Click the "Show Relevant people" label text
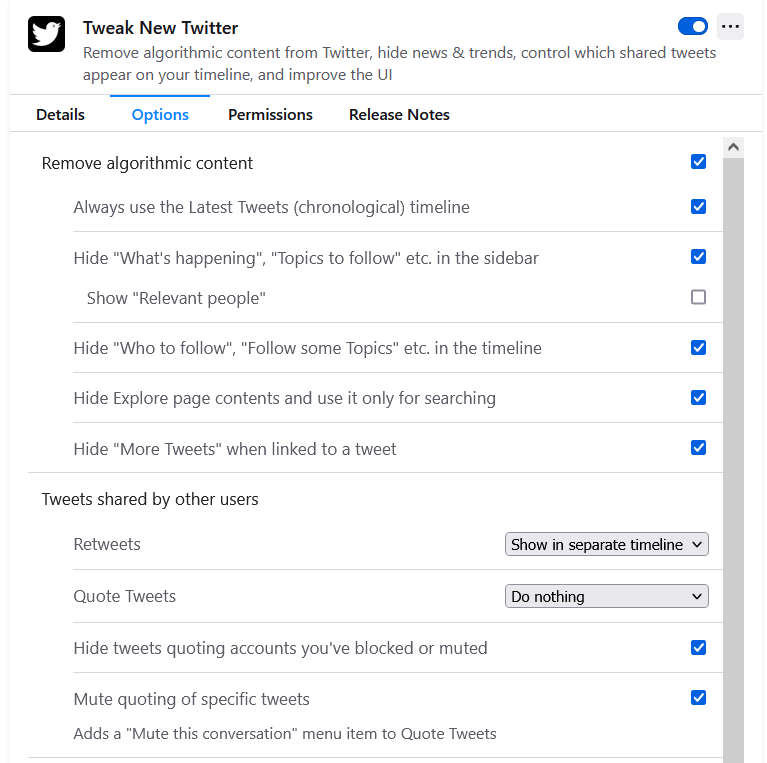767x763 pixels. pyautogui.click(x=176, y=298)
